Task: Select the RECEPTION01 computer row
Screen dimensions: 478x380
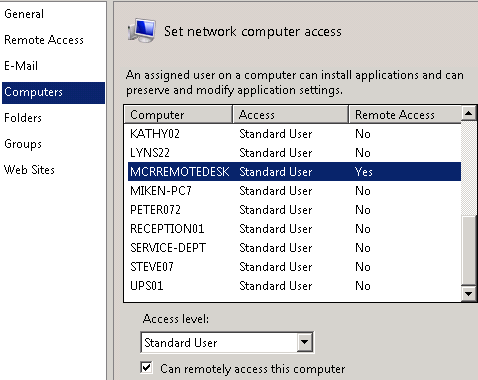Action: point(294,229)
